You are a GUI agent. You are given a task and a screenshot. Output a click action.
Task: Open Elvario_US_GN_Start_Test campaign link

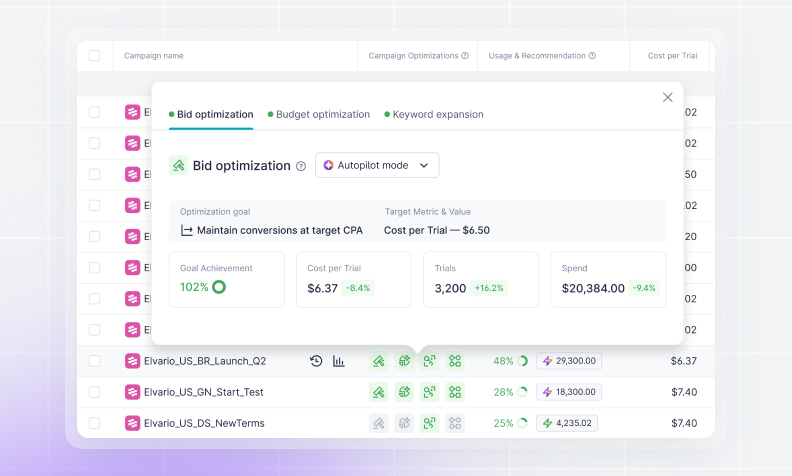click(x=204, y=392)
